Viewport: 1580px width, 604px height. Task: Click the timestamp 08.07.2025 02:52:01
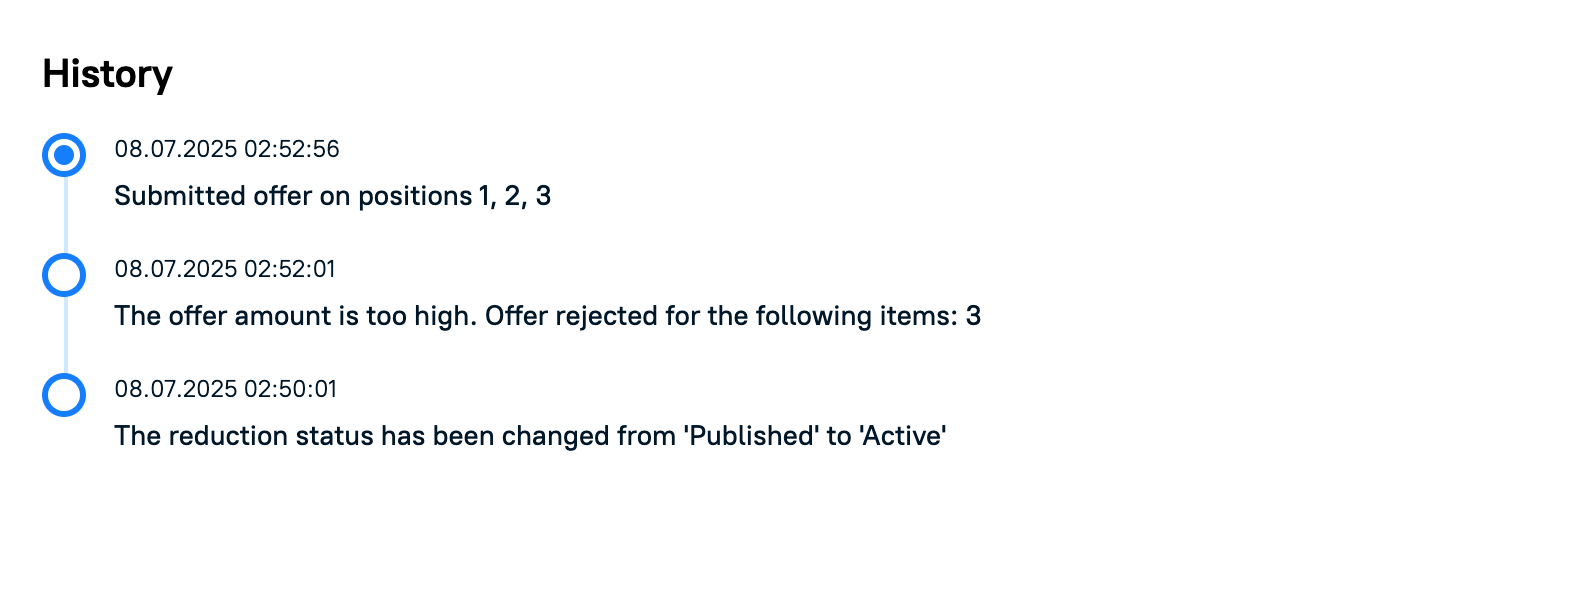click(225, 269)
